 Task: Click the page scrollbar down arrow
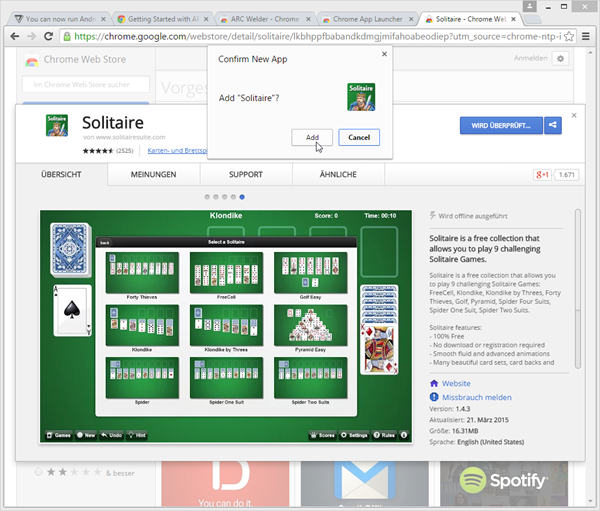[590, 501]
